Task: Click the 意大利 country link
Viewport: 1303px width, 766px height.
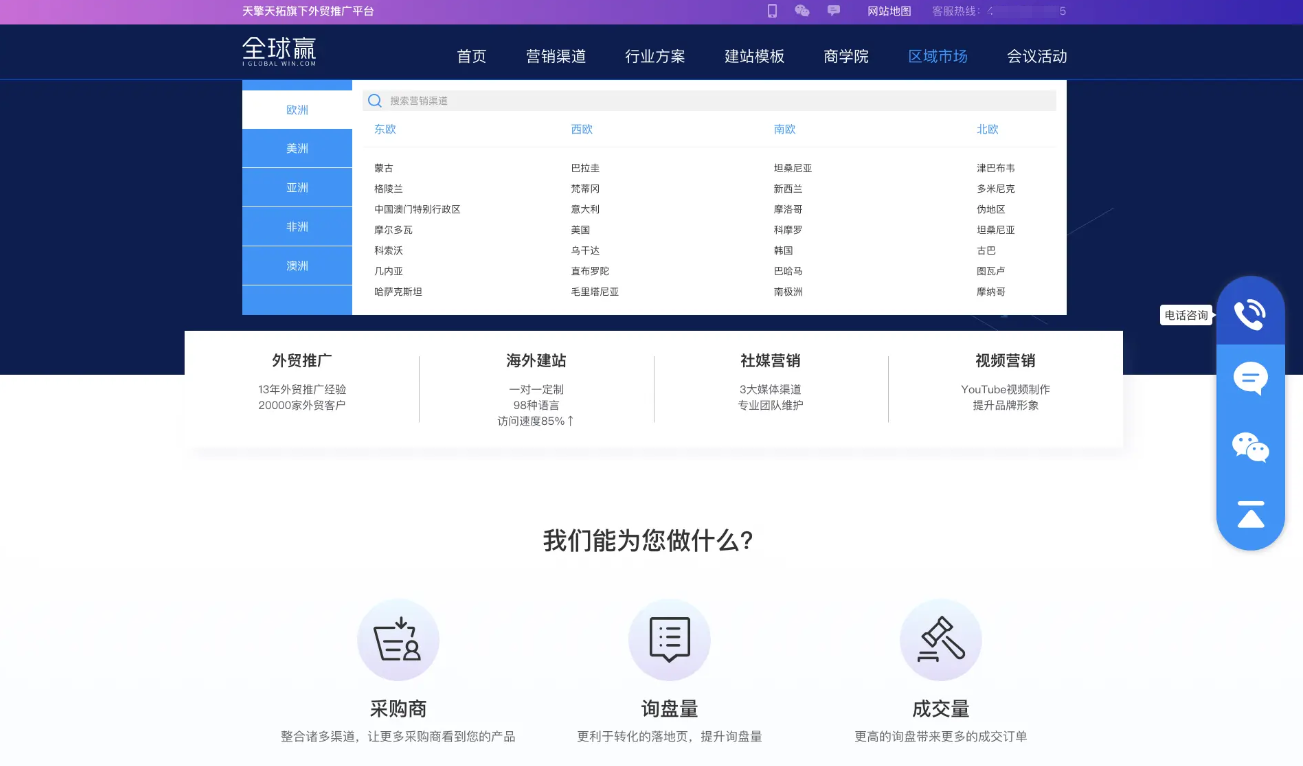Action: (x=585, y=210)
